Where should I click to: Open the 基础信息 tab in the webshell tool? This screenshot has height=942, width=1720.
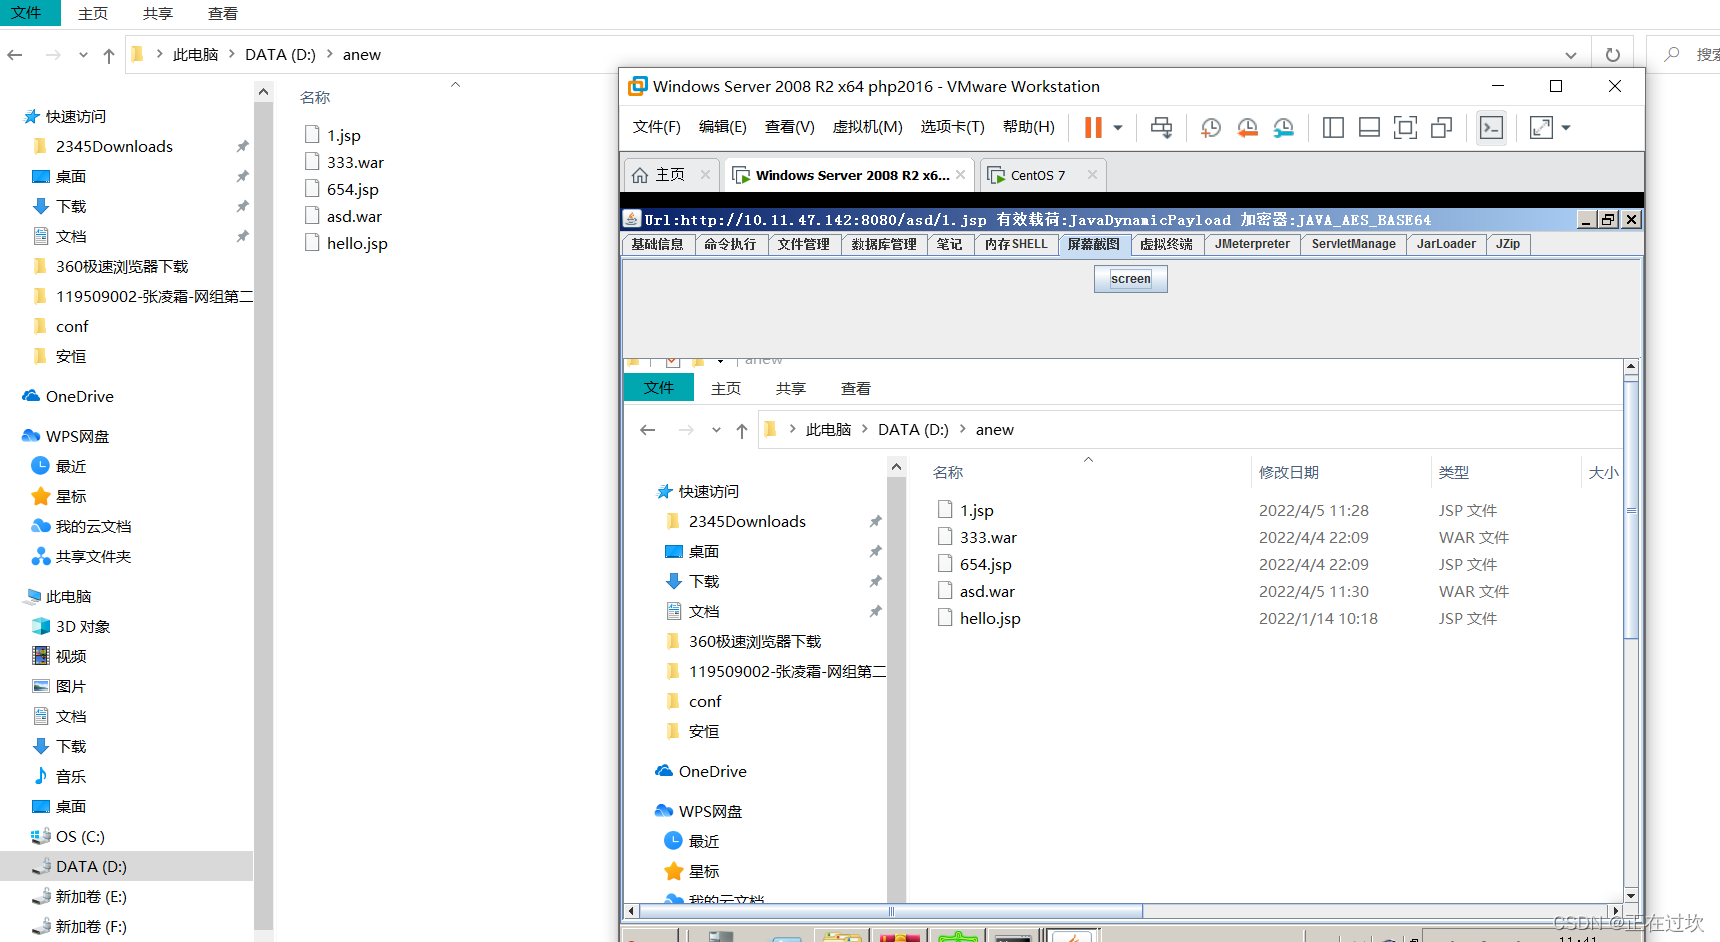[657, 244]
